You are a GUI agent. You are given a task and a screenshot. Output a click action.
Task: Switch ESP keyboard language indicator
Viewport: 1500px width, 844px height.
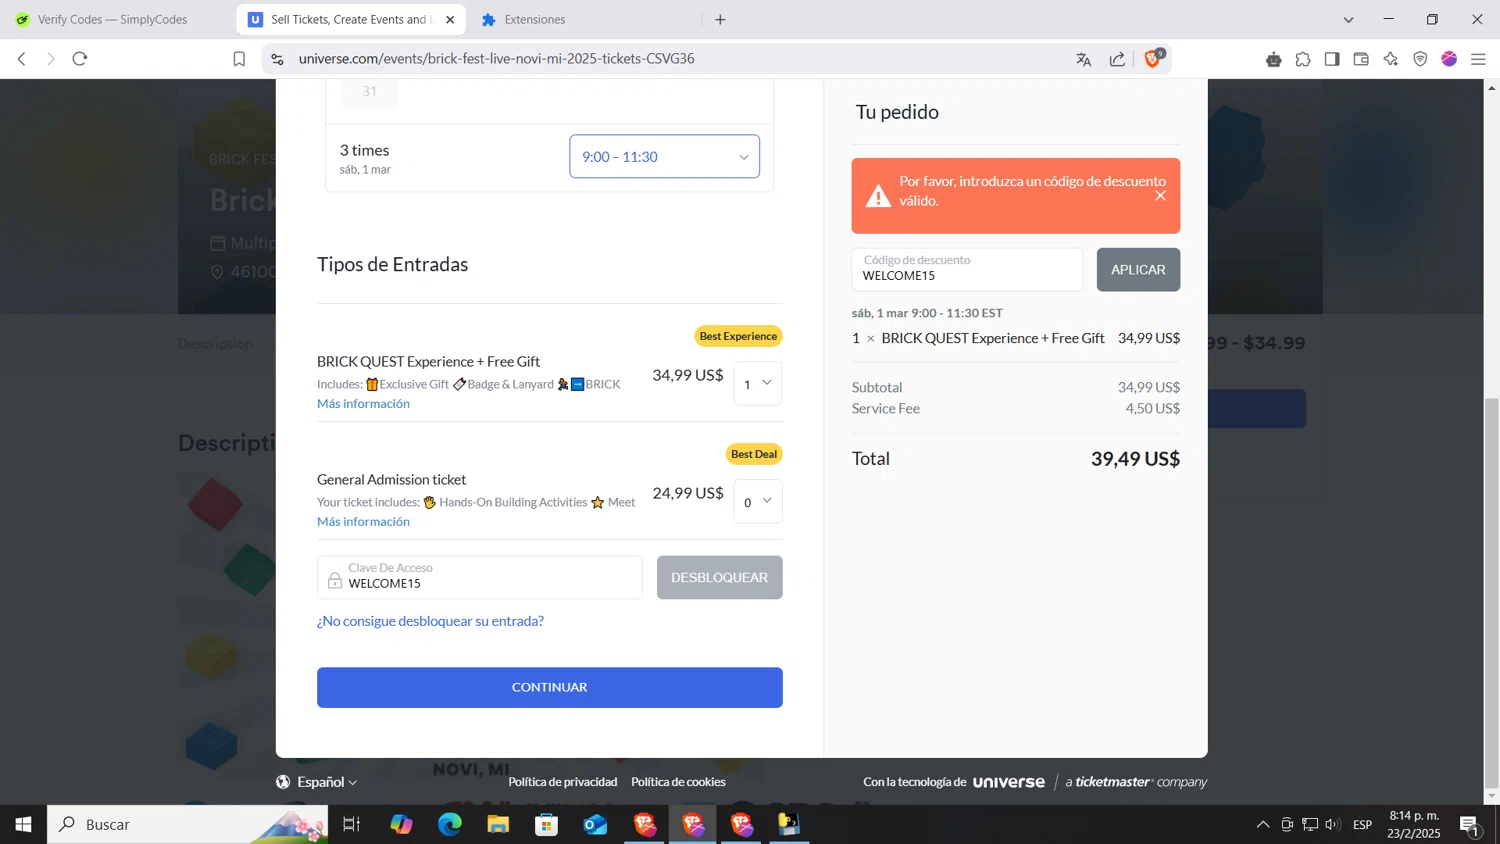1362,824
